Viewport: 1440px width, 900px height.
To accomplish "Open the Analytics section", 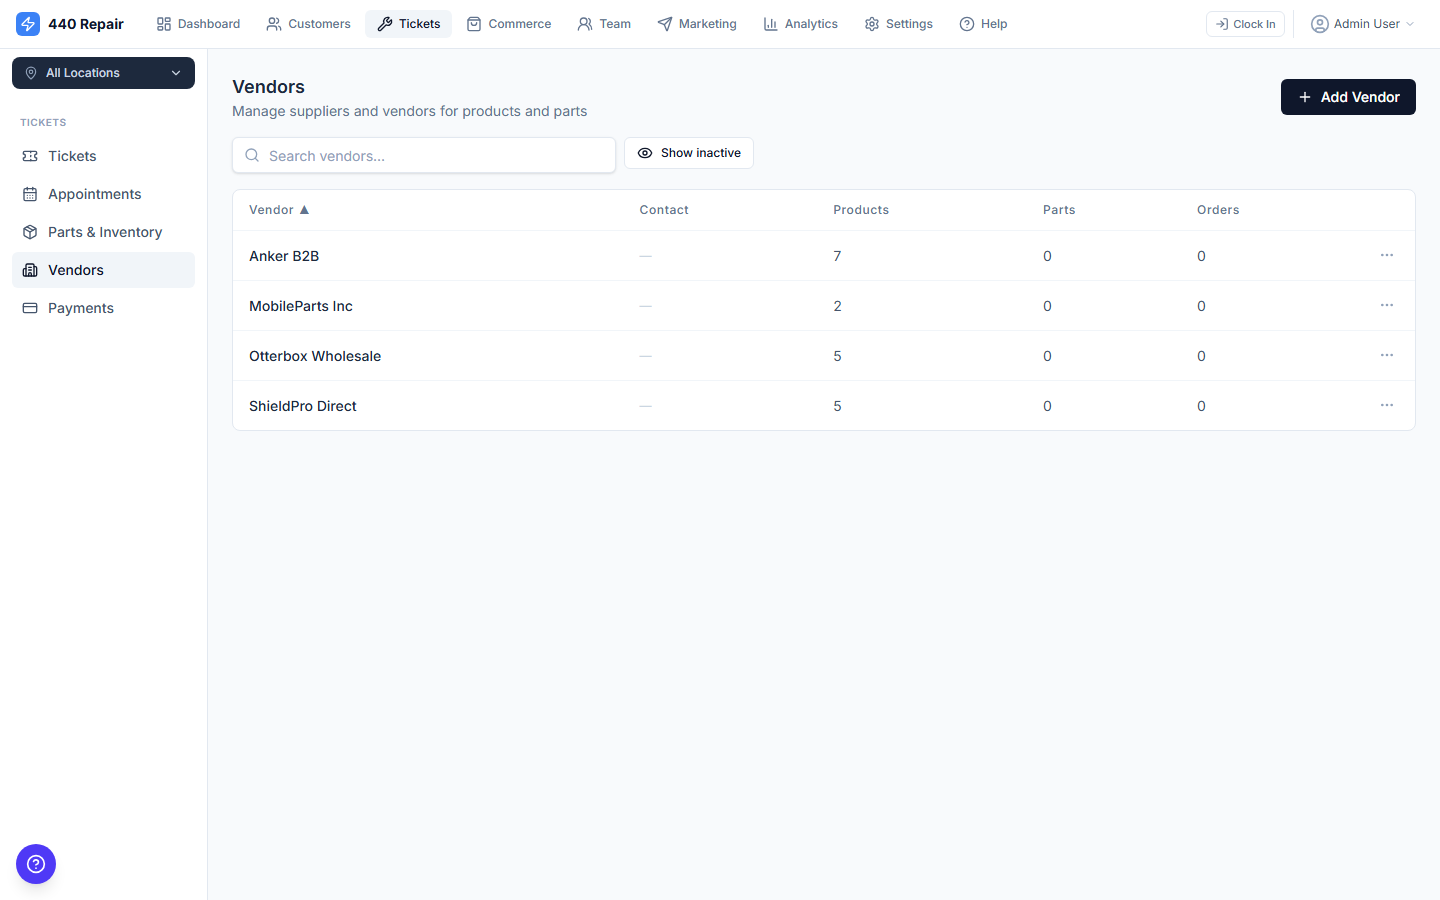I will pos(800,23).
